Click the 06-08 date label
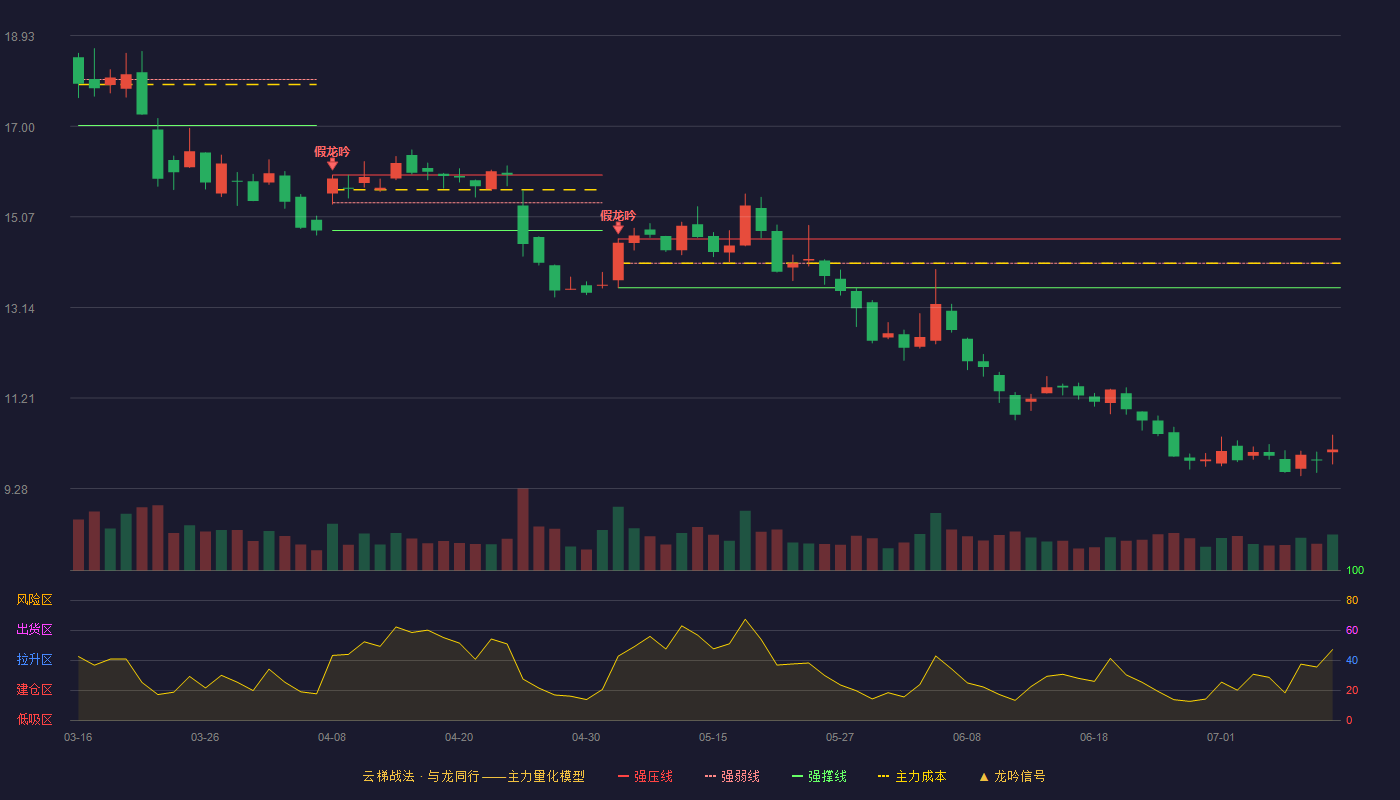The width and height of the screenshot is (1400, 800). point(967,737)
